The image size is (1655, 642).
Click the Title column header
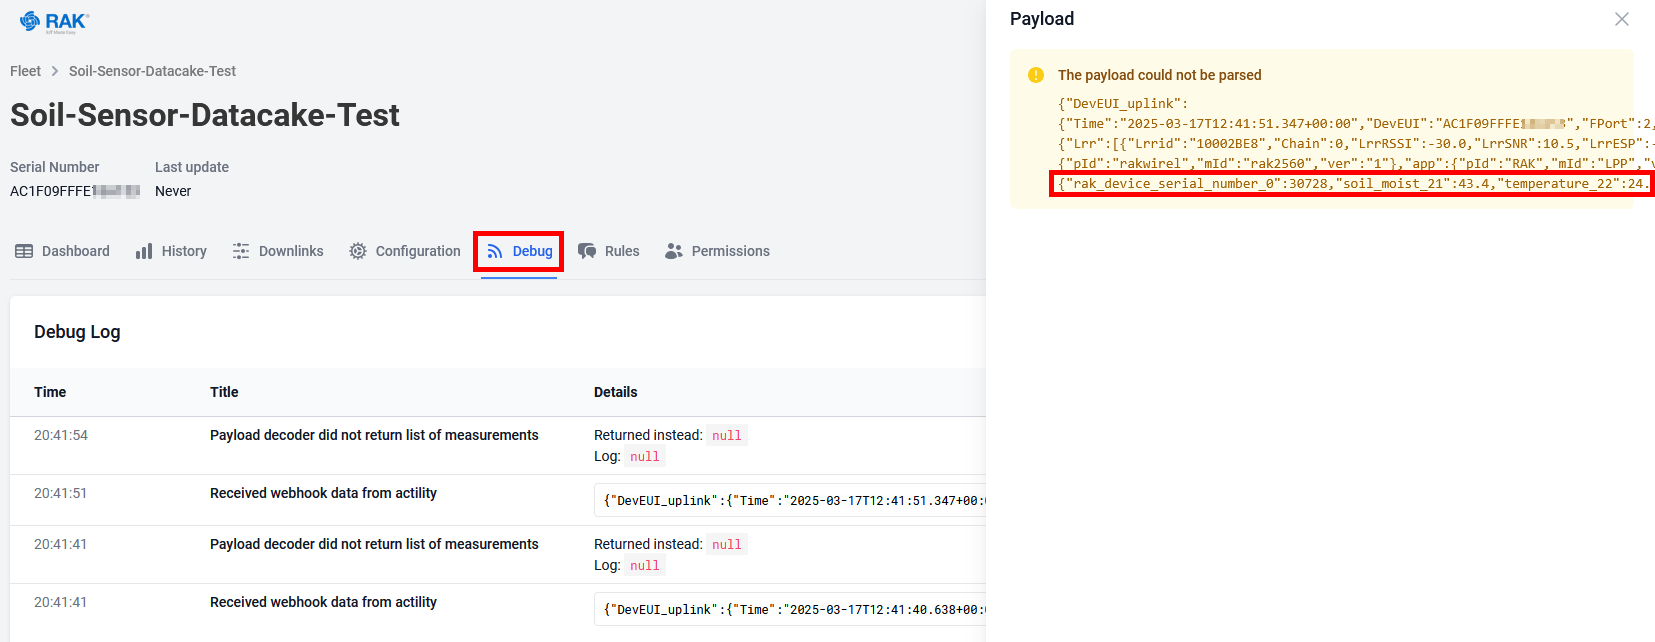tap(224, 392)
